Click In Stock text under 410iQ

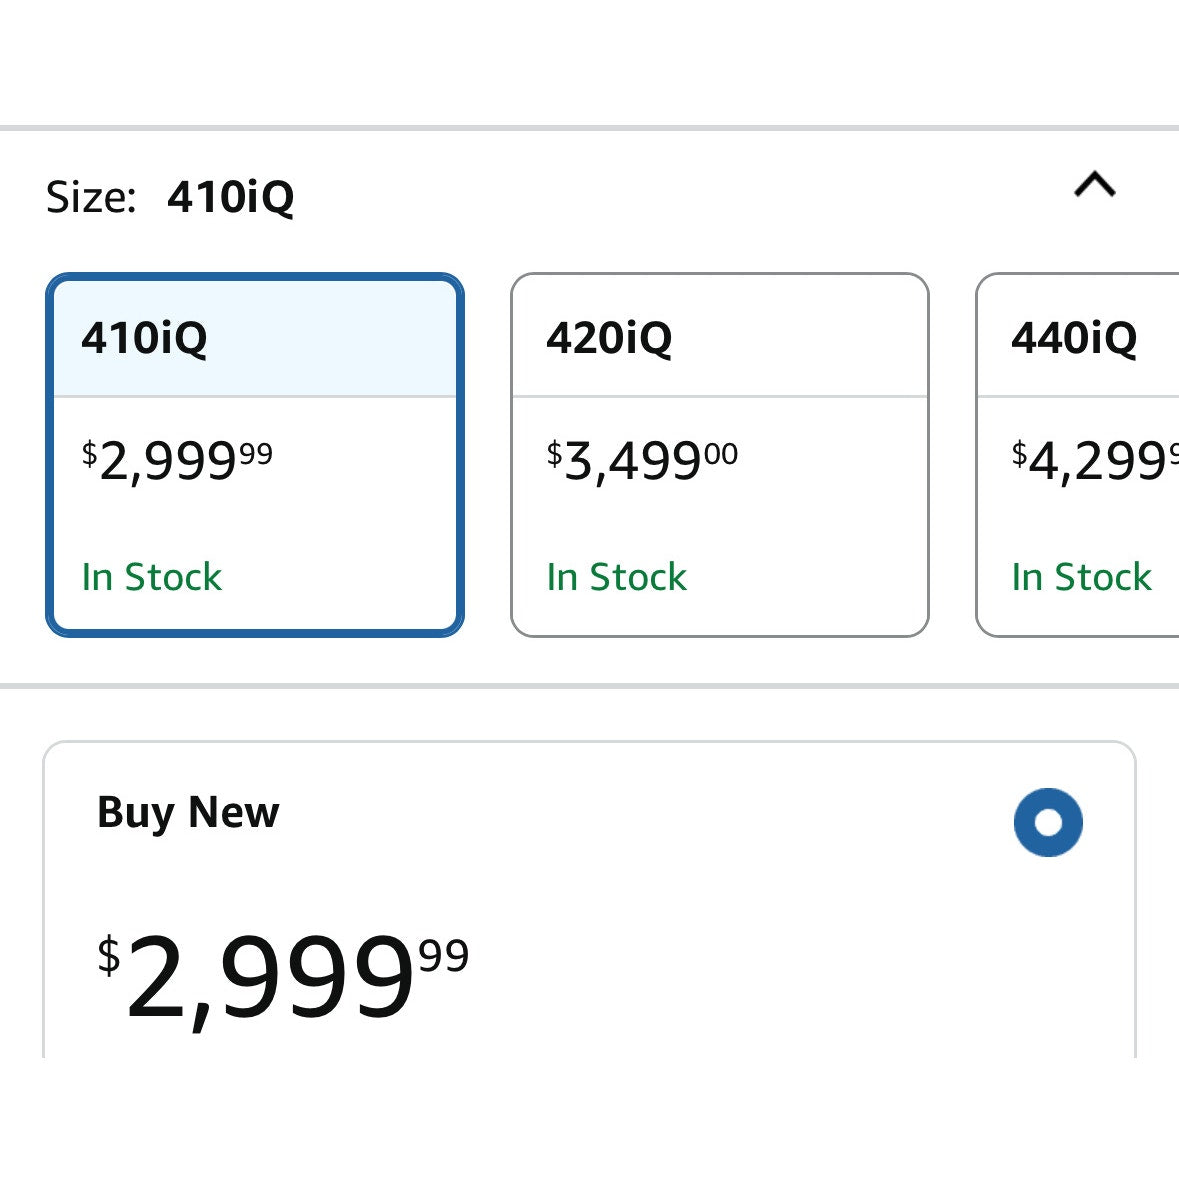pyautogui.click(x=152, y=577)
